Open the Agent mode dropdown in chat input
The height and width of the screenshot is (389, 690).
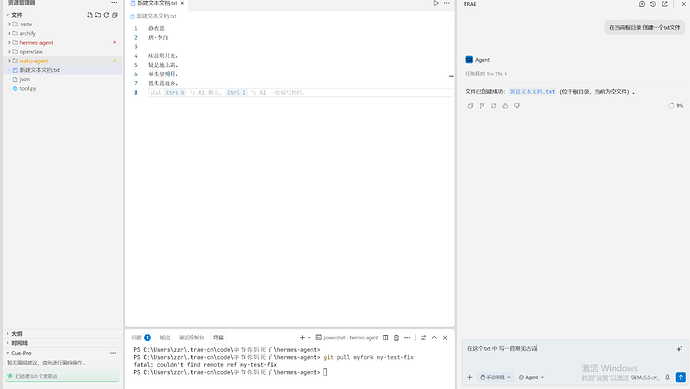click(531, 377)
